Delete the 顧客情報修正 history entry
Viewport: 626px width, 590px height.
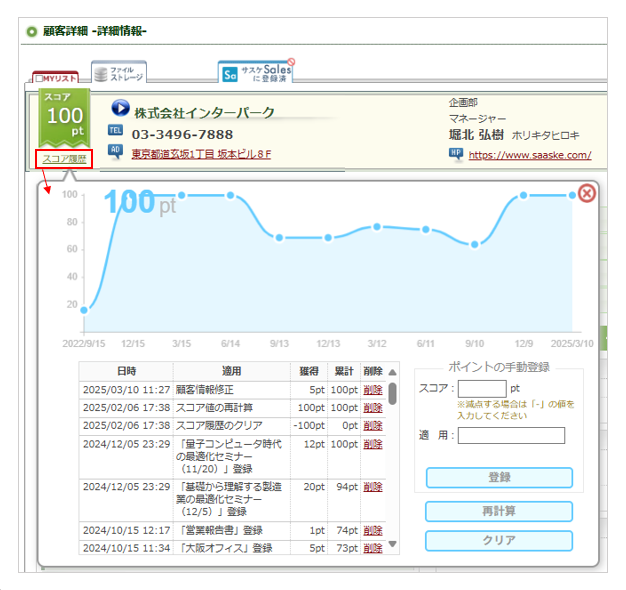pos(372,389)
